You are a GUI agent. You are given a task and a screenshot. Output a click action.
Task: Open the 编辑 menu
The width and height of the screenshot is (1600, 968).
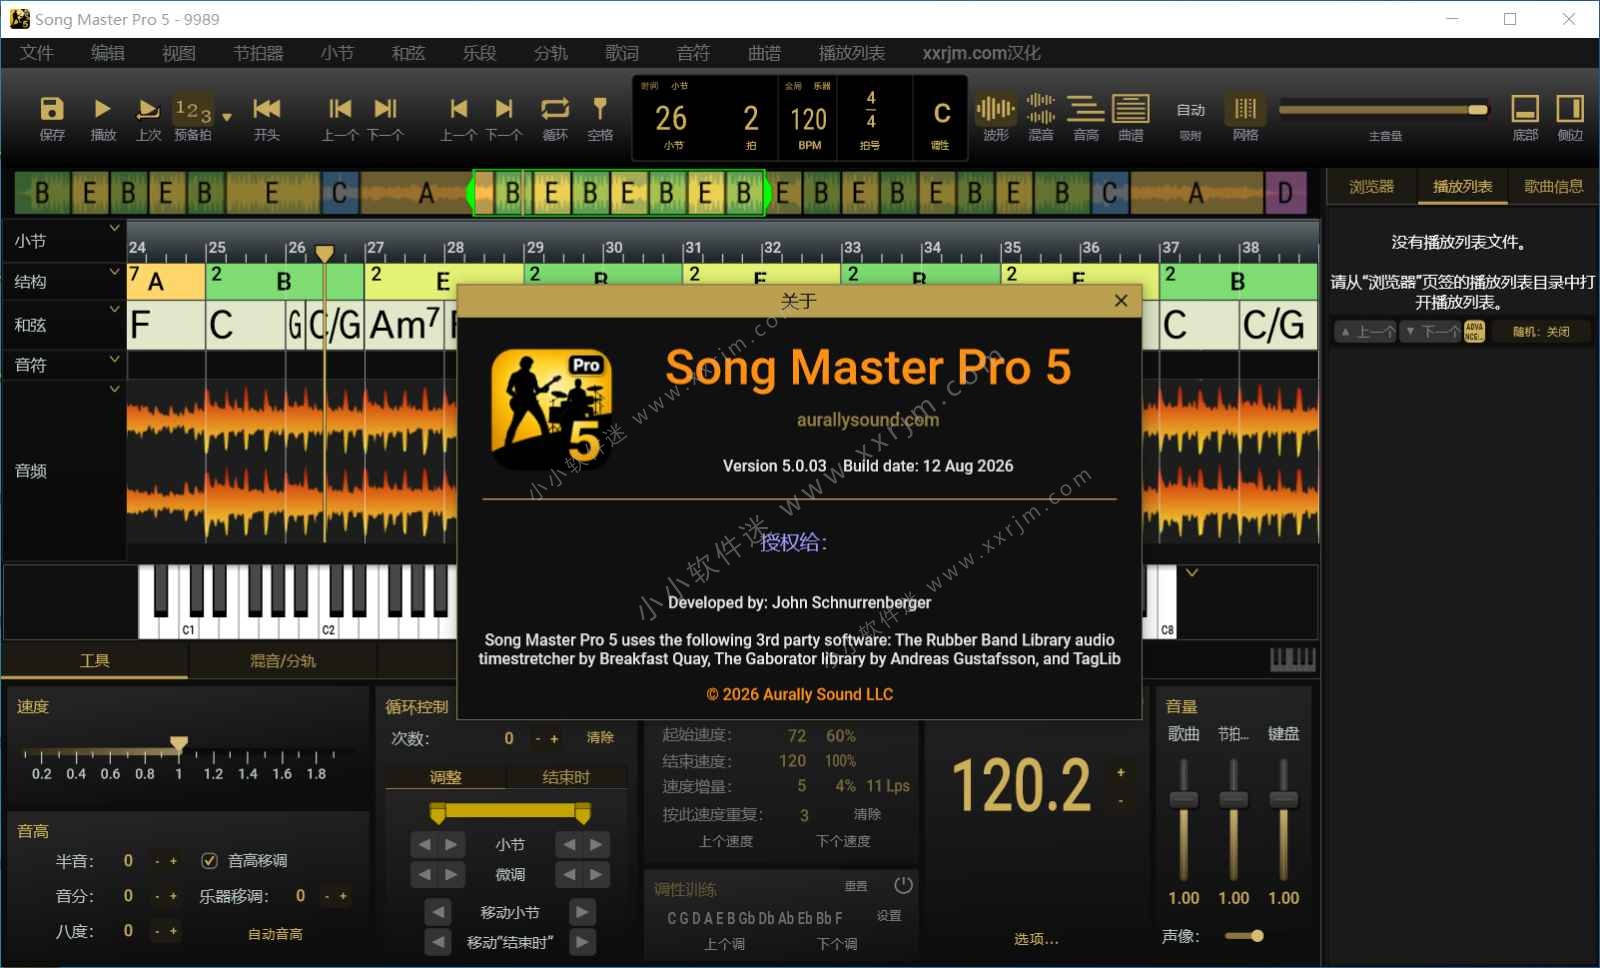(x=108, y=53)
